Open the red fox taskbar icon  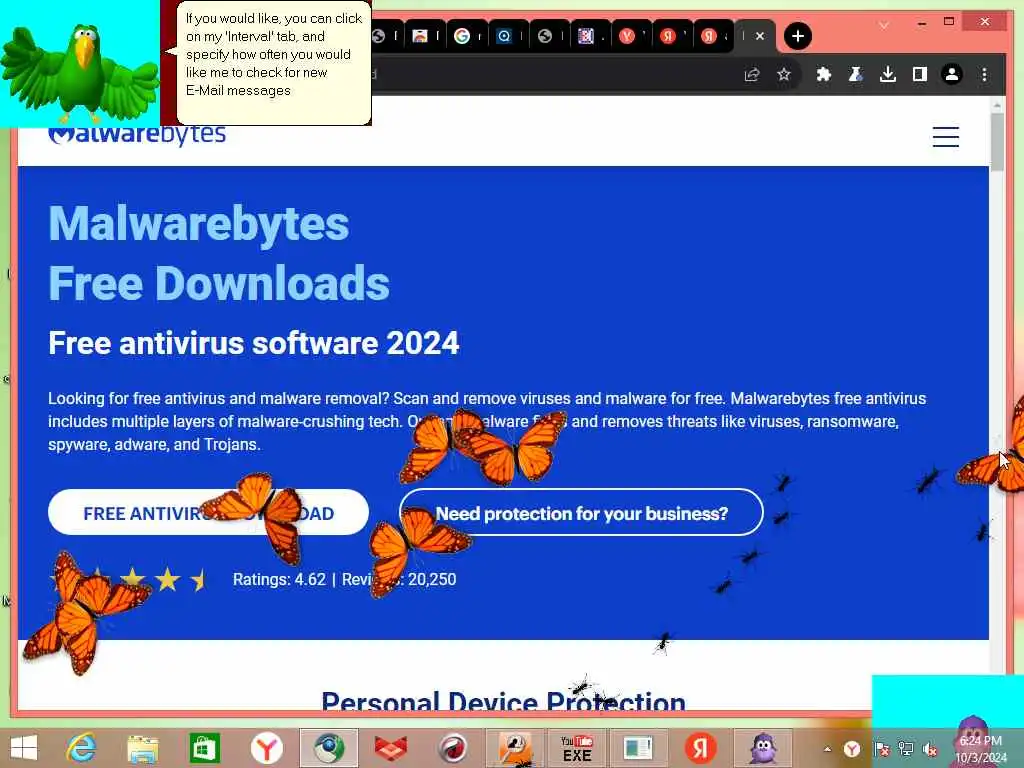tap(391, 748)
